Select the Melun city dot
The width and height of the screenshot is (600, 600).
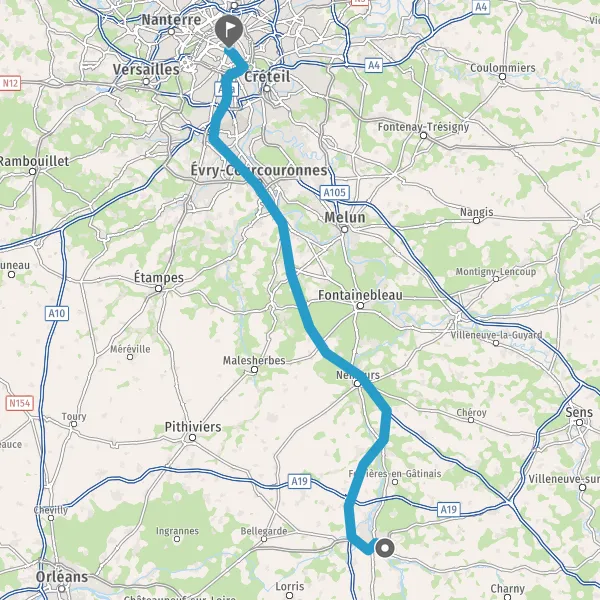pyautogui.click(x=344, y=229)
